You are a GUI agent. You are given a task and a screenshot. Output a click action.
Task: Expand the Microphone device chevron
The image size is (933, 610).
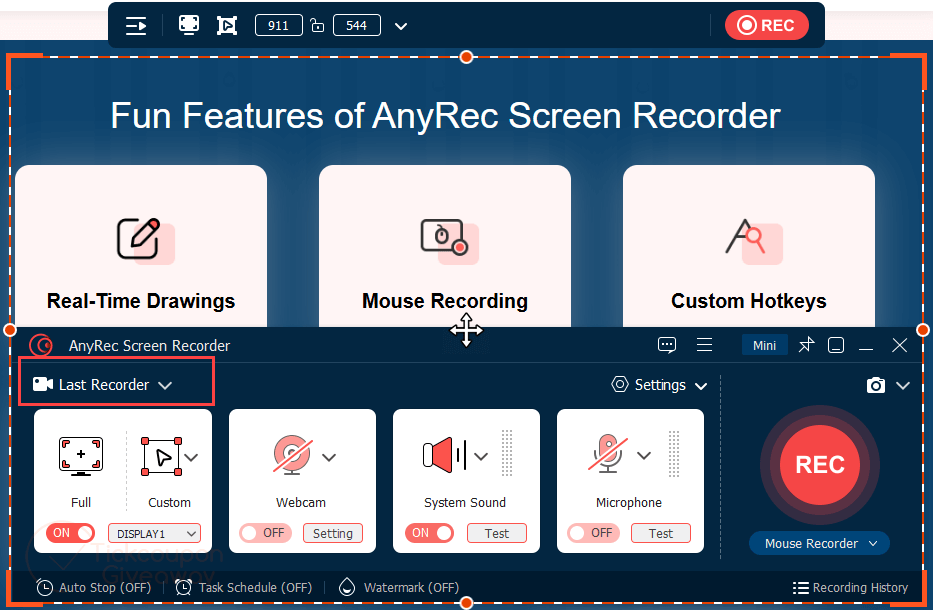pos(644,456)
